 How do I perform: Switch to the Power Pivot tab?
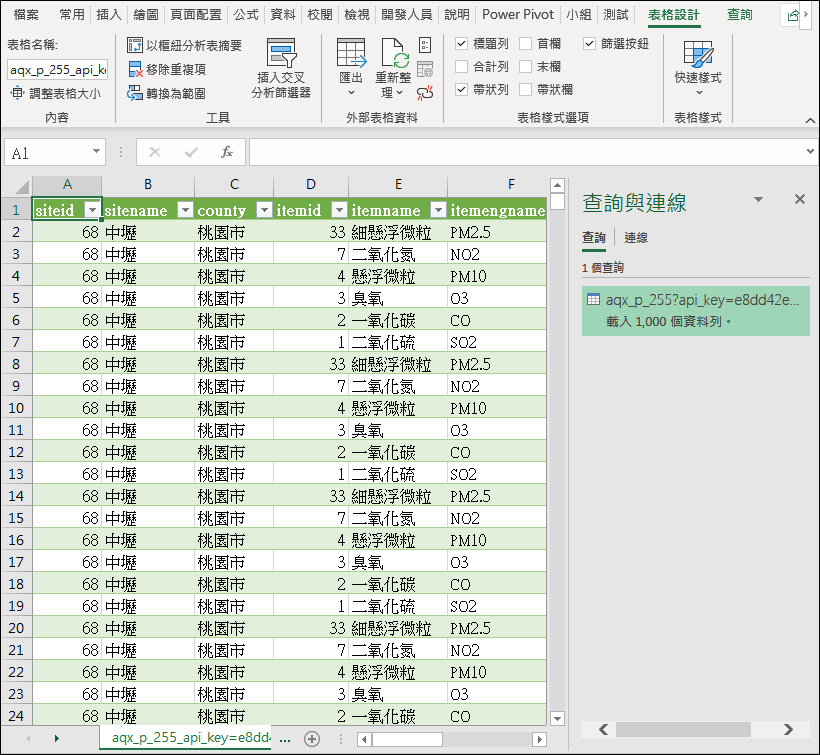tap(518, 15)
